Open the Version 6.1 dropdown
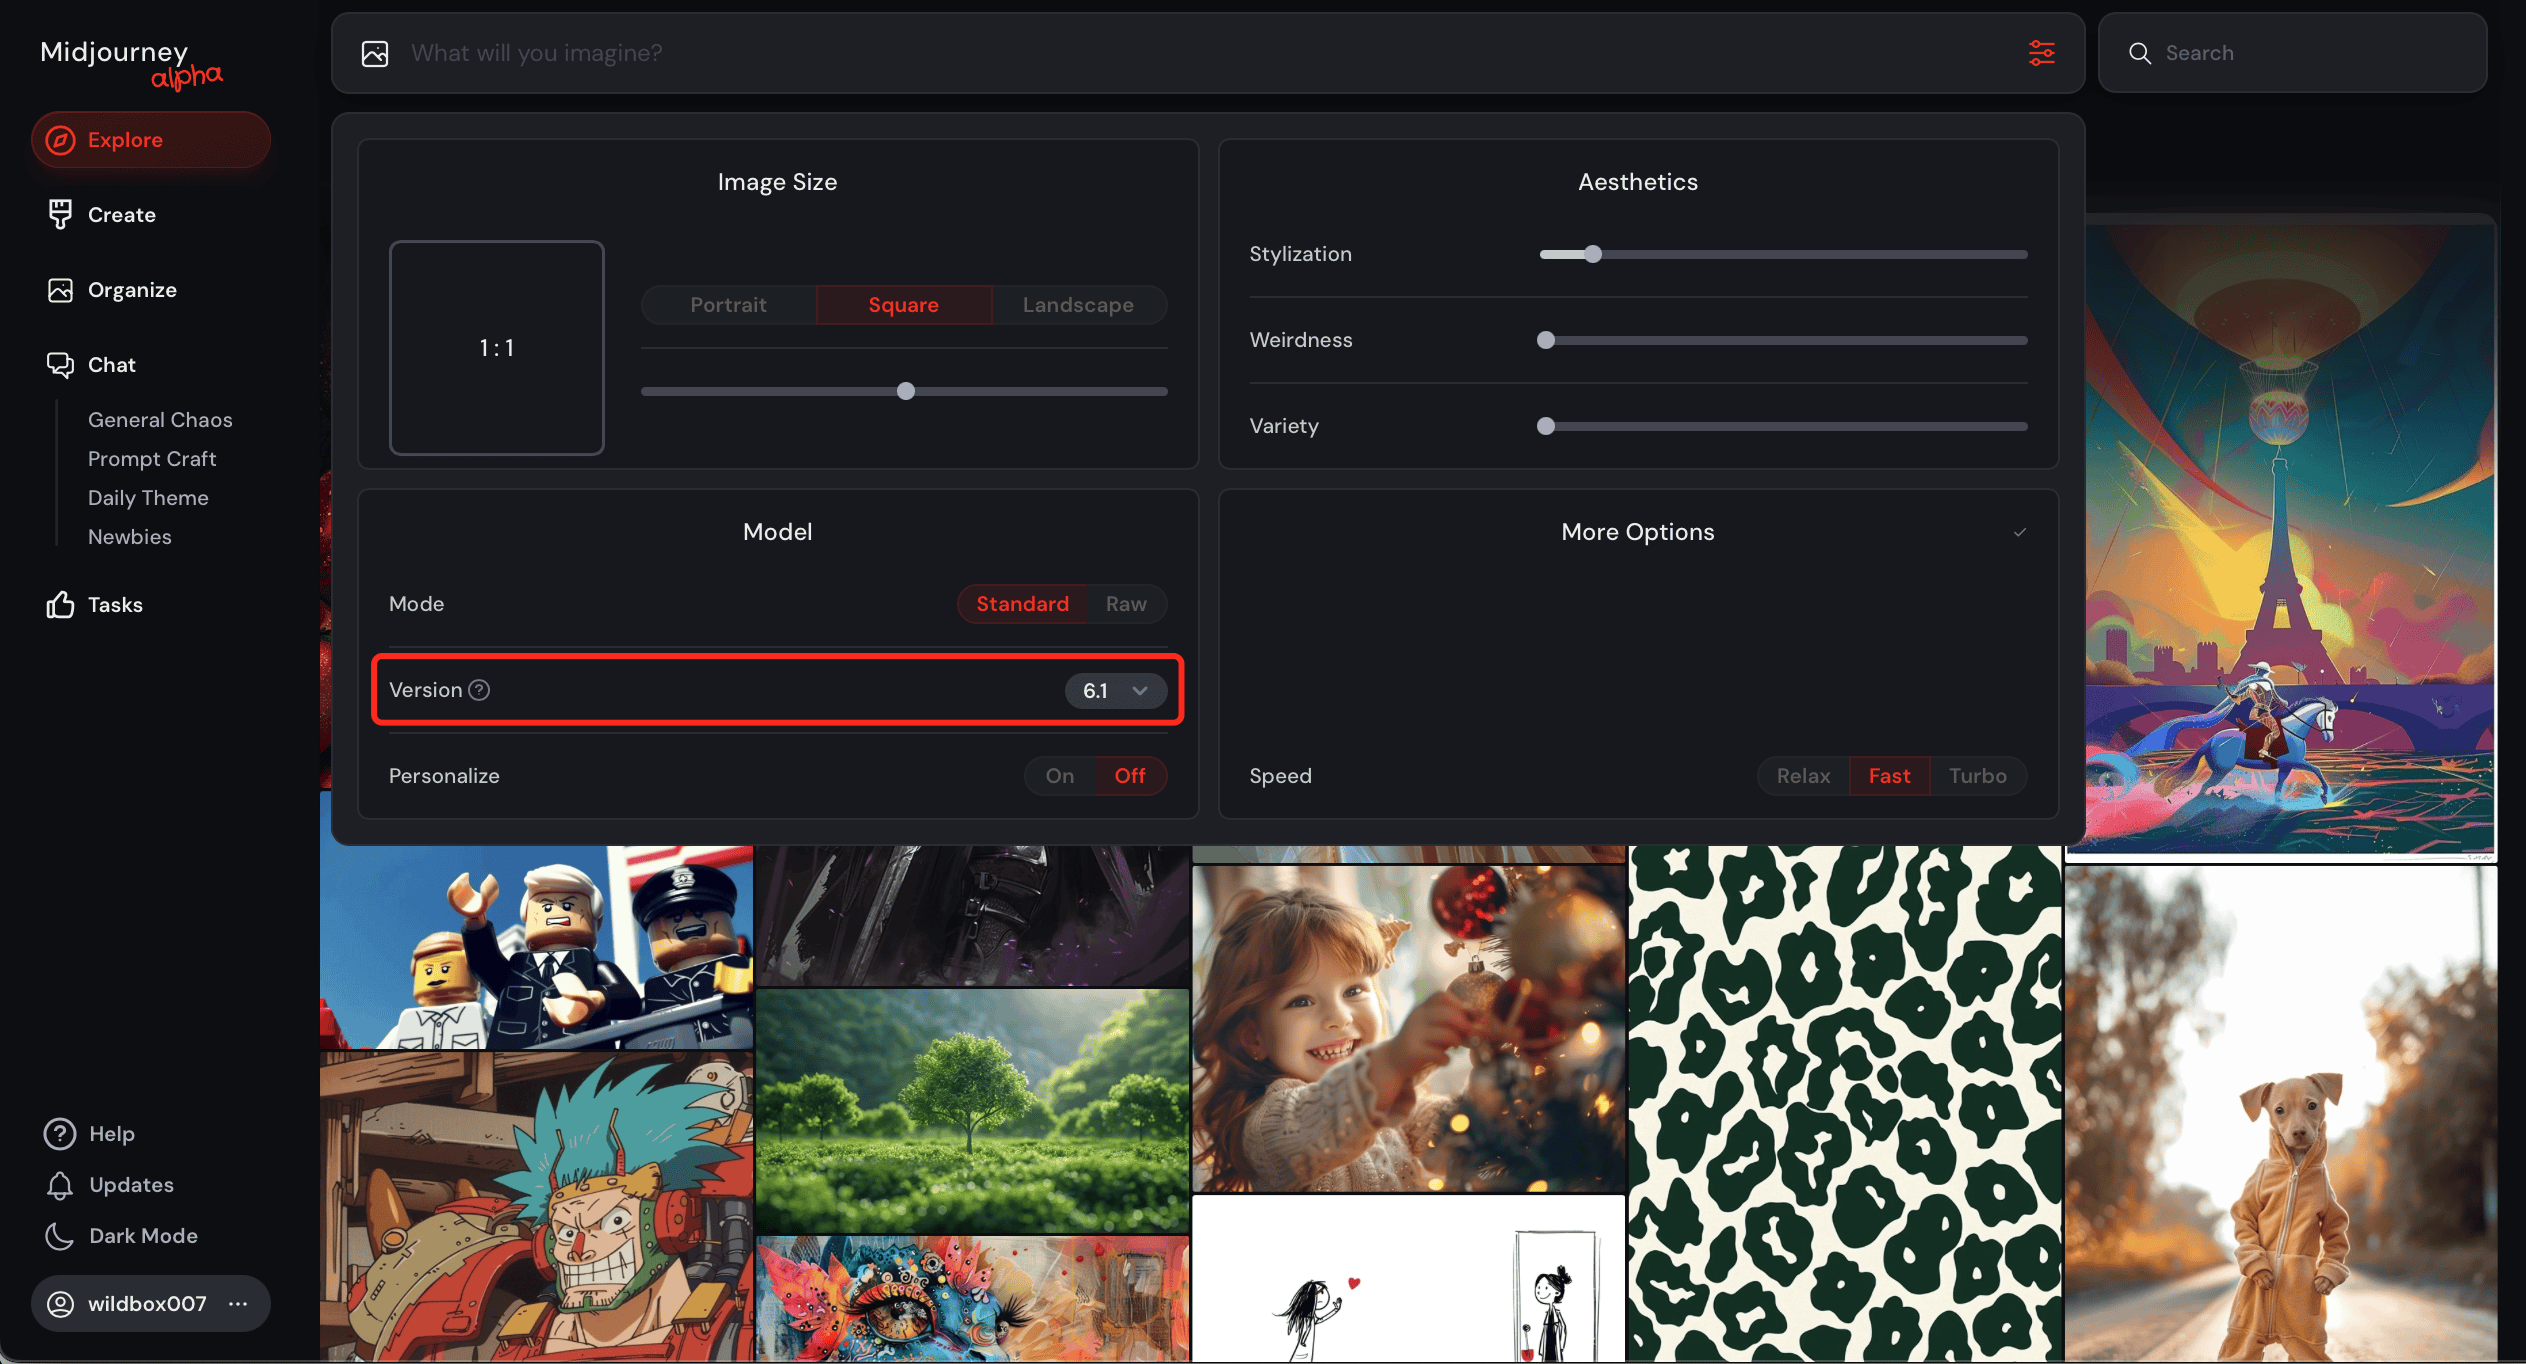2526x1364 pixels. 1115,691
